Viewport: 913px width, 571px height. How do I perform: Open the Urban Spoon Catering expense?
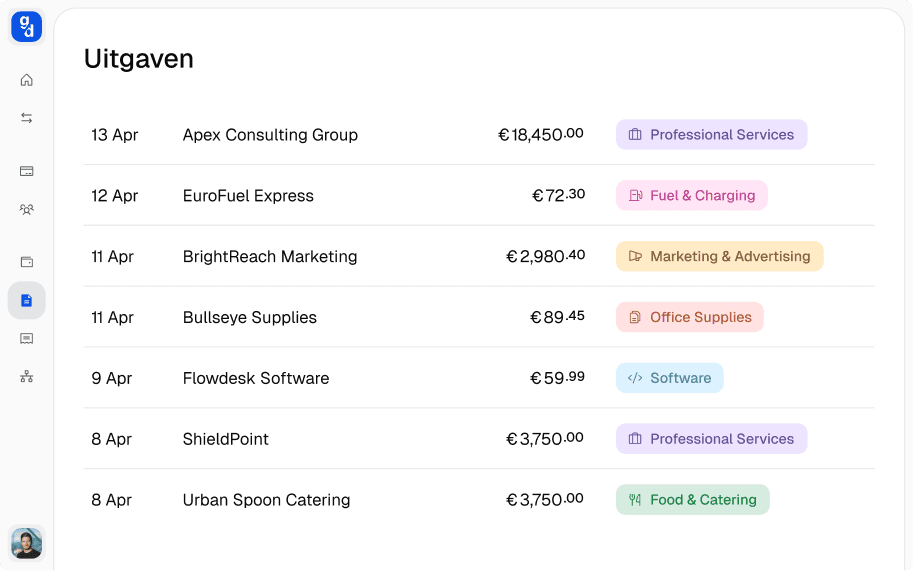(266, 500)
